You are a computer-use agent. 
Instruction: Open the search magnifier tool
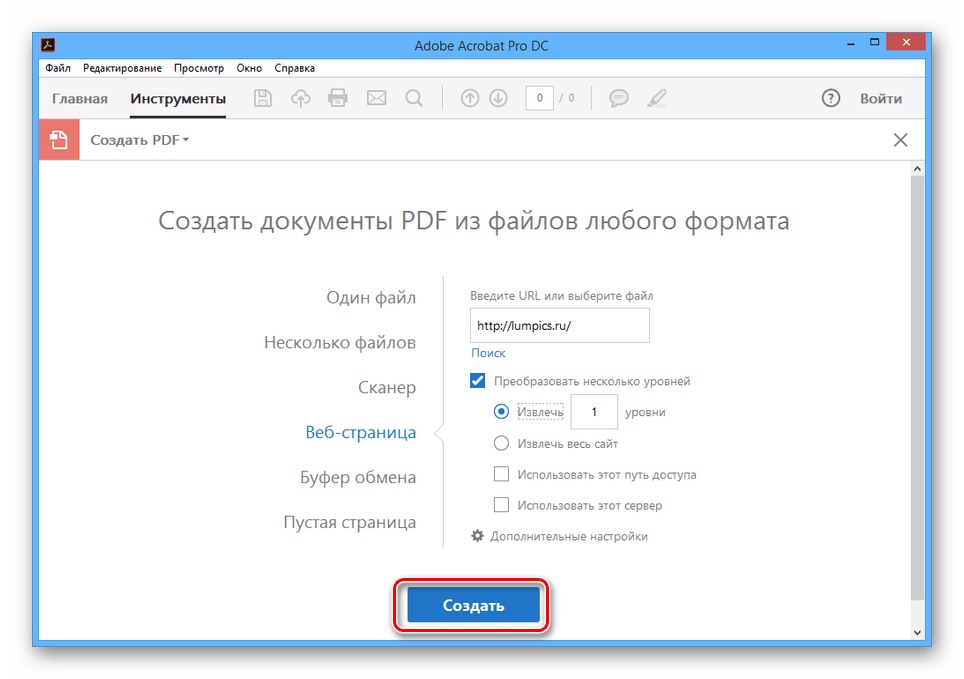413,98
